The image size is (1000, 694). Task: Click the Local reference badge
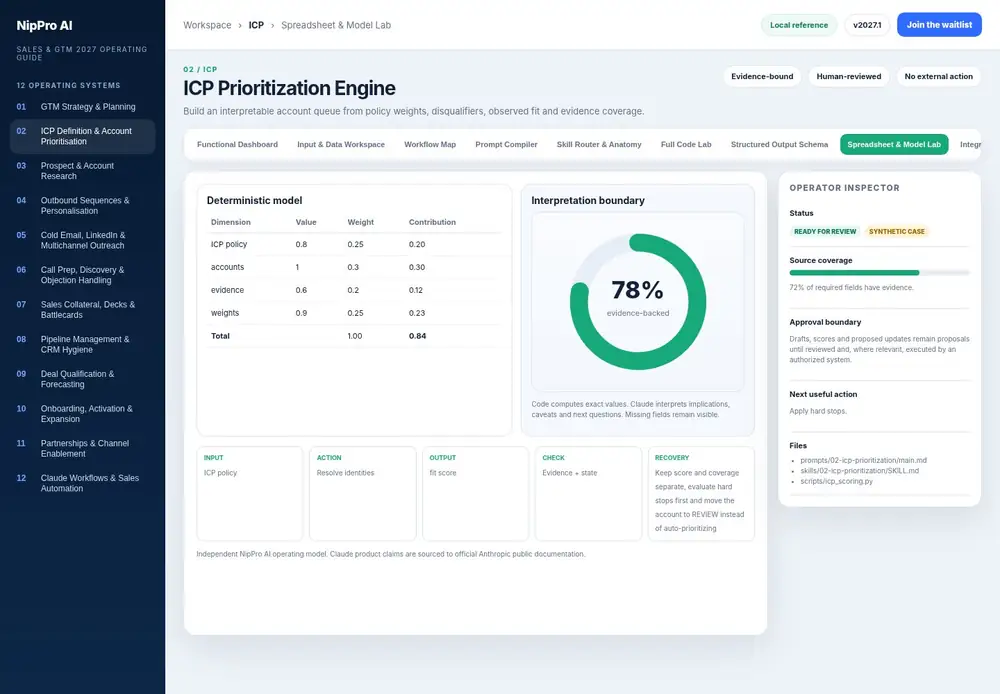(x=798, y=25)
